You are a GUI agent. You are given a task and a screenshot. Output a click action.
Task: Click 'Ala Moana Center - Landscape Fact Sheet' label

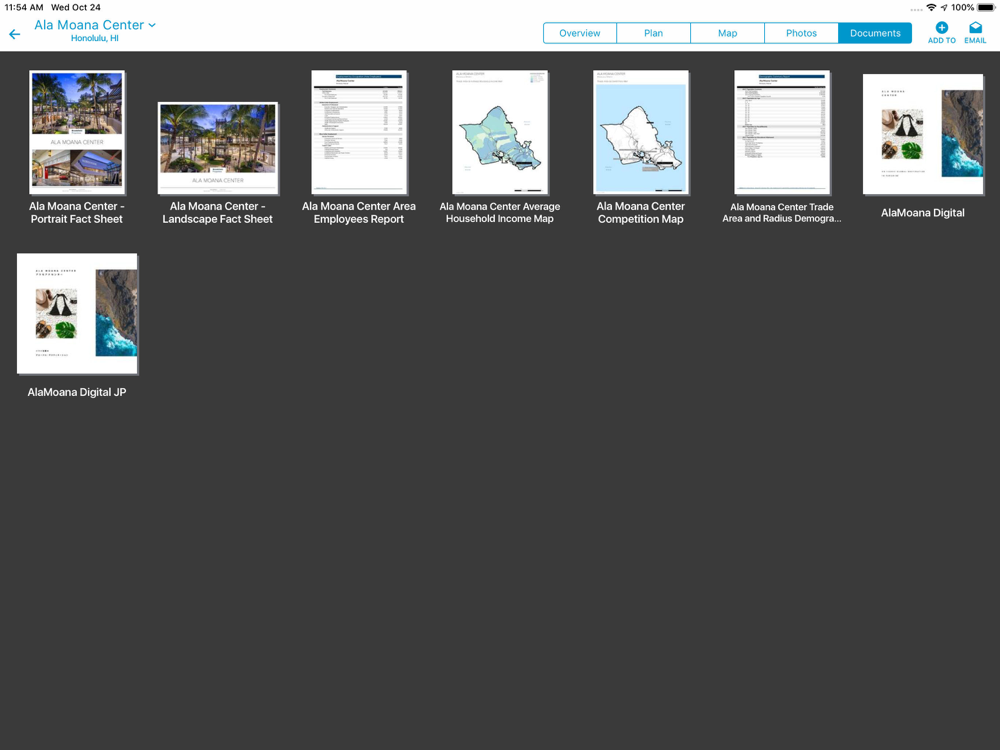click(x=217, y=212)
